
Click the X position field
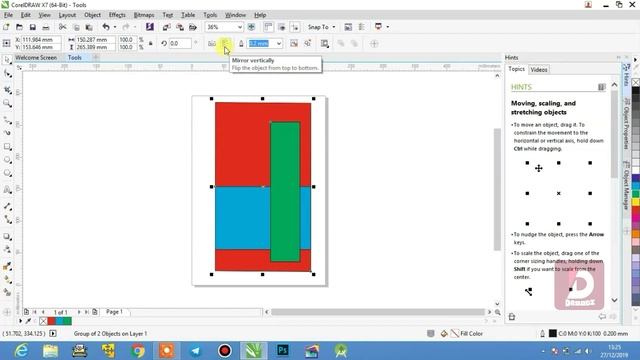coord(41,40)
